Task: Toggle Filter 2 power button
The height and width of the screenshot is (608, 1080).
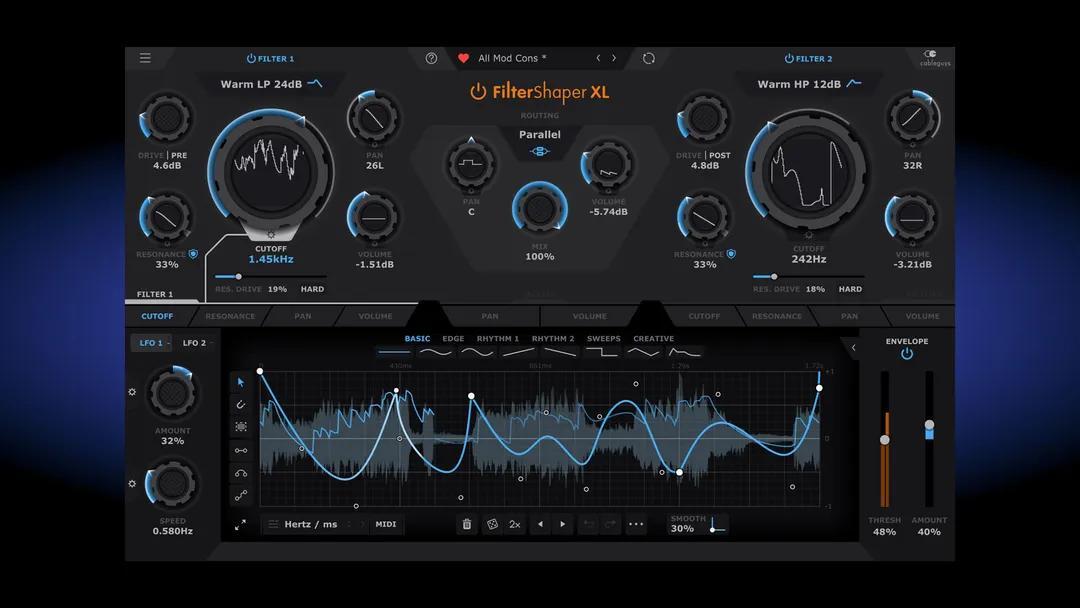Action: pyautogui.click(x=789, y=59)
